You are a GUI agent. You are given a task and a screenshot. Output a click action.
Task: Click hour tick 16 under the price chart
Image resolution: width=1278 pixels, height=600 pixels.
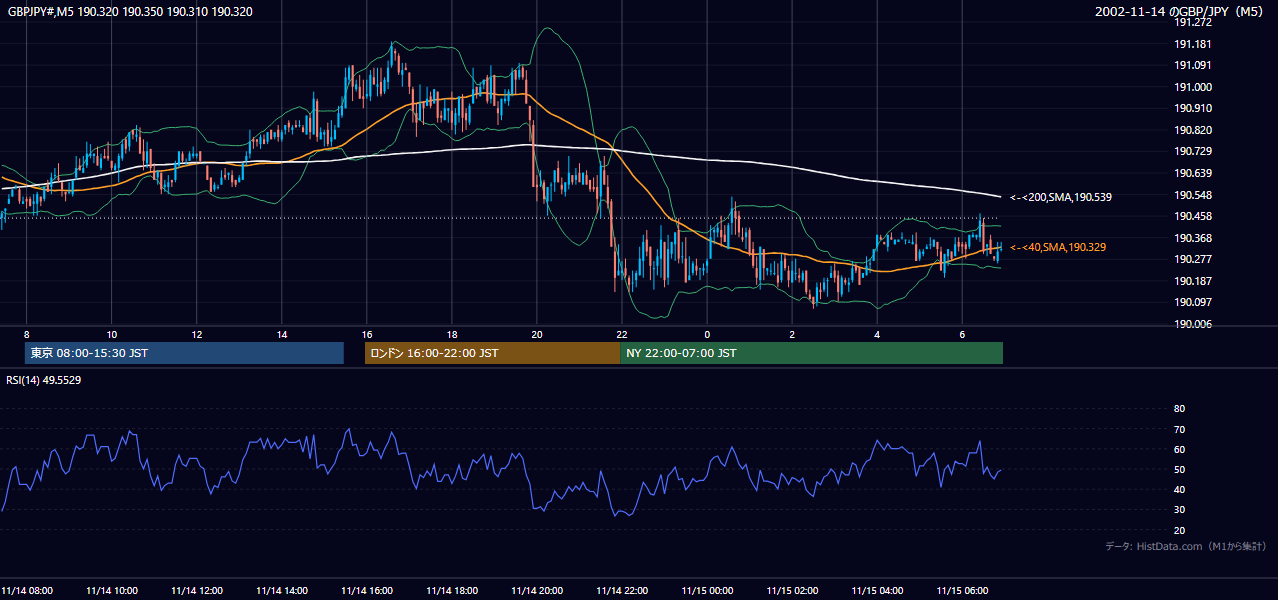tap(367, 334)
